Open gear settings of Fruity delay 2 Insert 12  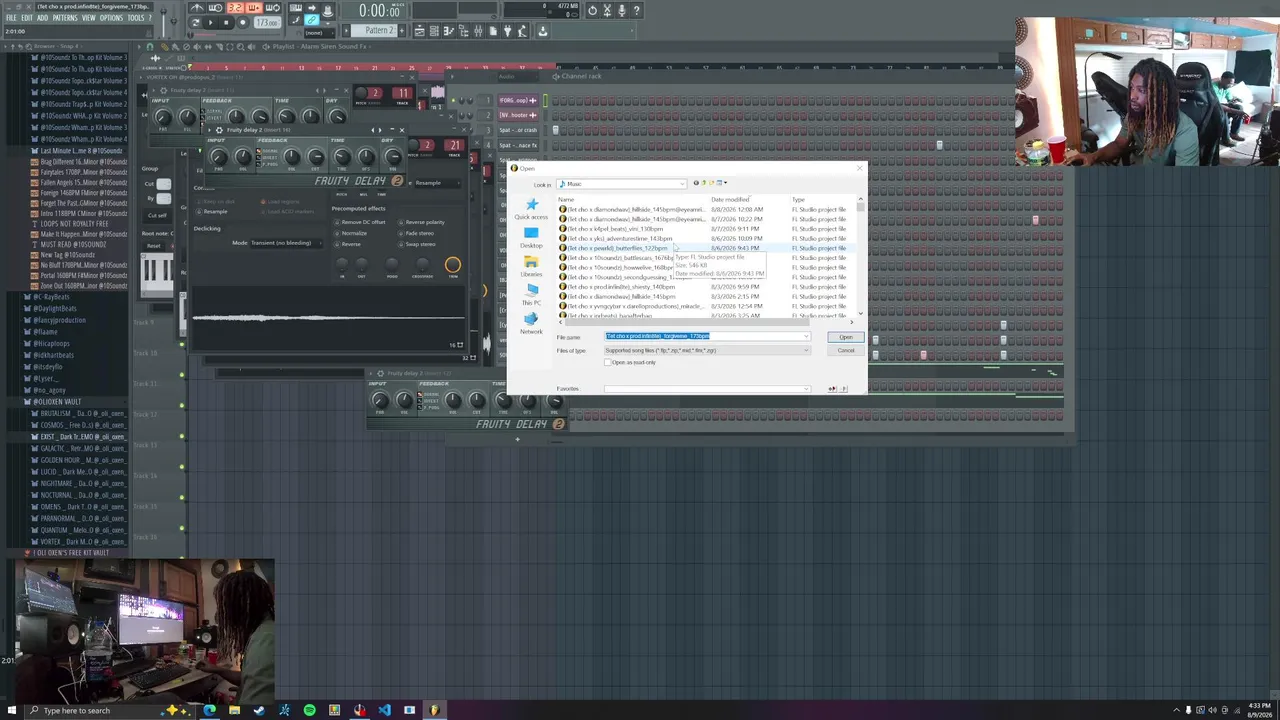click(380, 373)
